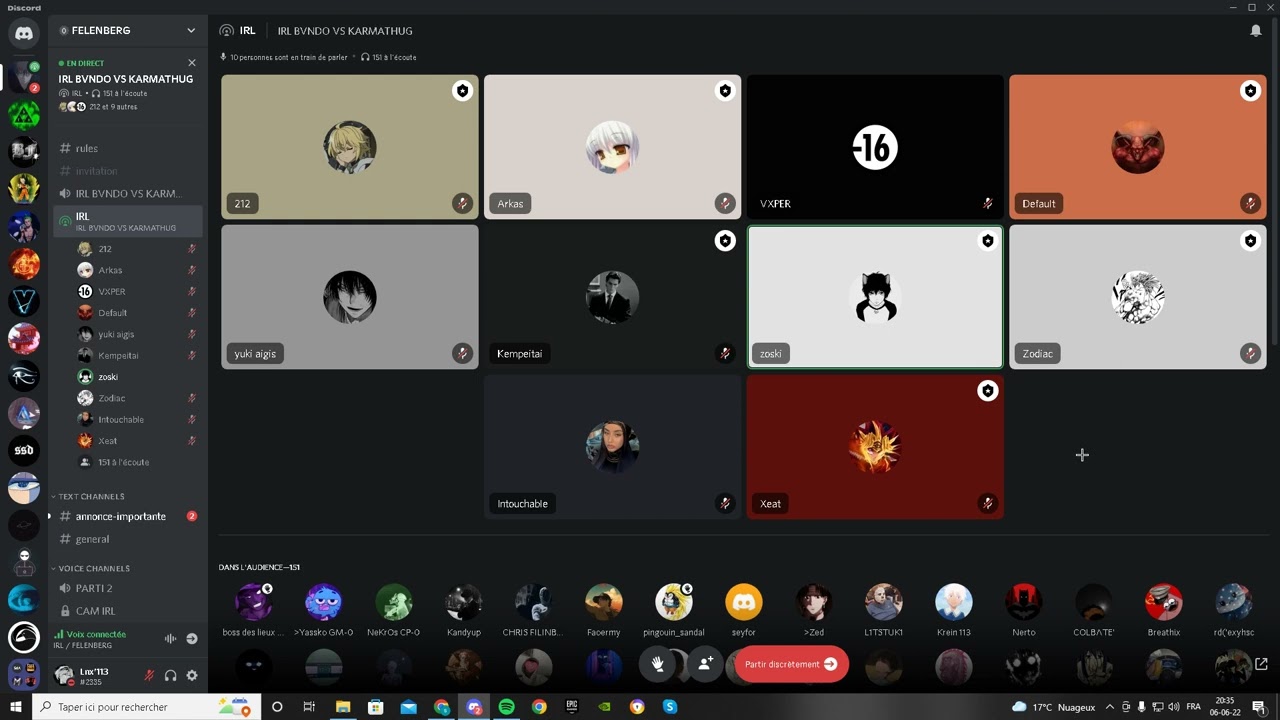Open the annonce-importante channel
Screen dimensions: 1280x720
coord(128,516)
